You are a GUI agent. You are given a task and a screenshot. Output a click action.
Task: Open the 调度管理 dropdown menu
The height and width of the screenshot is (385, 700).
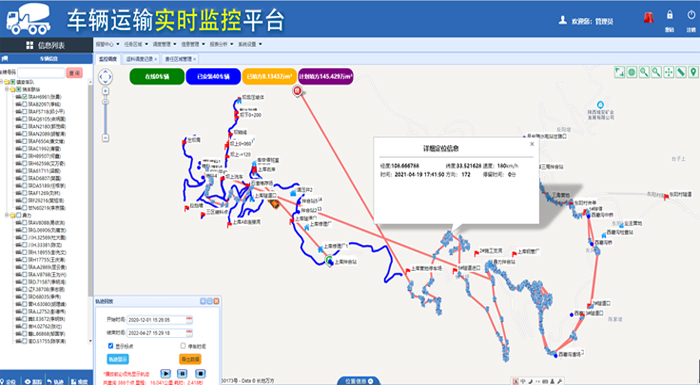[x=165, y=44]
